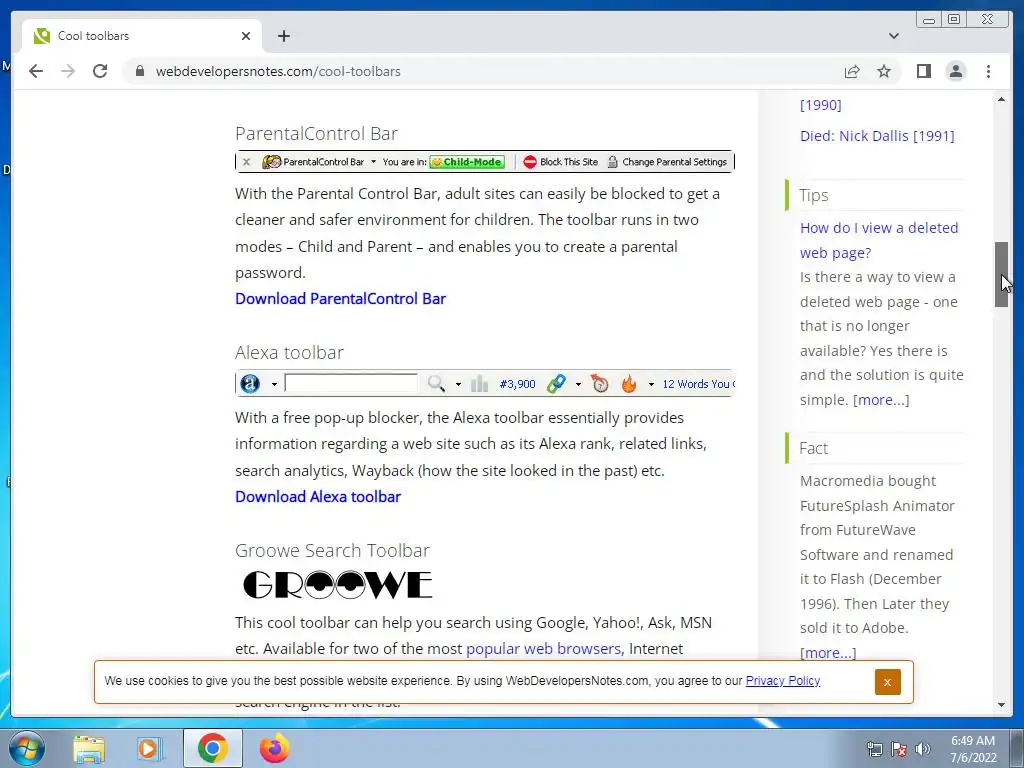Switch to Chrome in the taskbar
This screenshot has height=768, width=1024.
tap(212, 748)
